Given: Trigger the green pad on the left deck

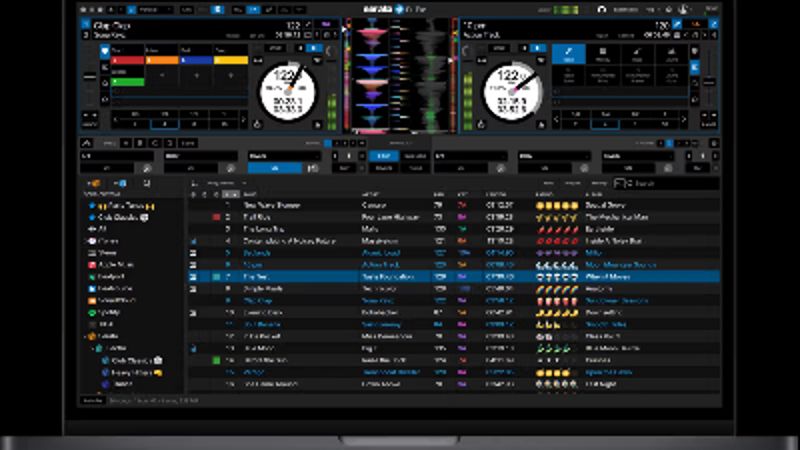Looking at the screenshot, I should (127, 82).
